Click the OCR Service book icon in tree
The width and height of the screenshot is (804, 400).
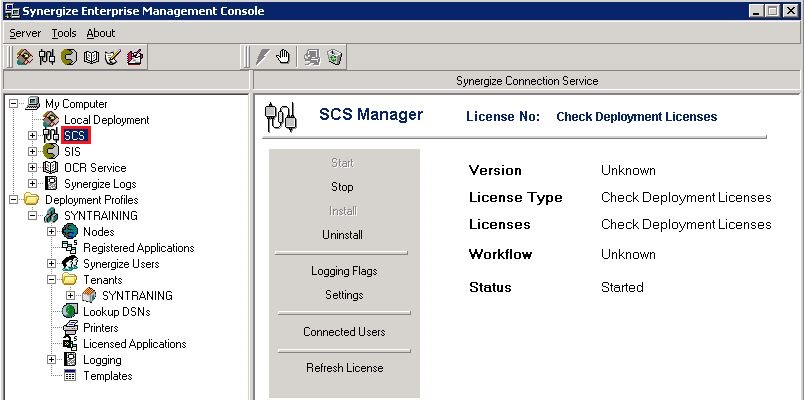click(51, 168)
